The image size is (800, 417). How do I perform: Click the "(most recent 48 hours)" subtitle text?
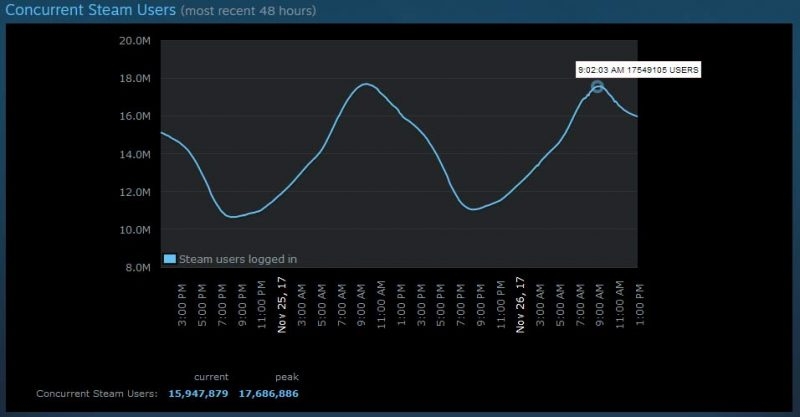[x=248, y=12]
